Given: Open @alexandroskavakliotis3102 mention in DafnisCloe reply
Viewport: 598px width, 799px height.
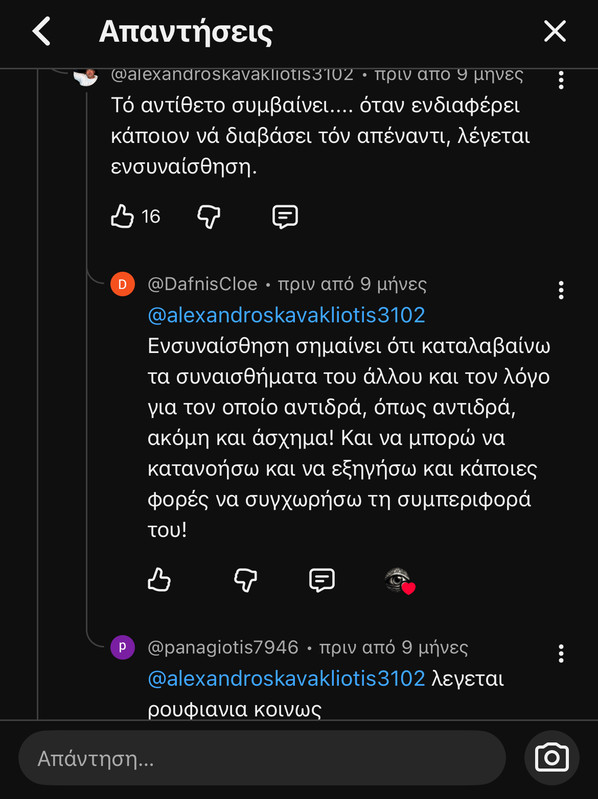Looking at the screenshot, I should click(x=286, y=315).
